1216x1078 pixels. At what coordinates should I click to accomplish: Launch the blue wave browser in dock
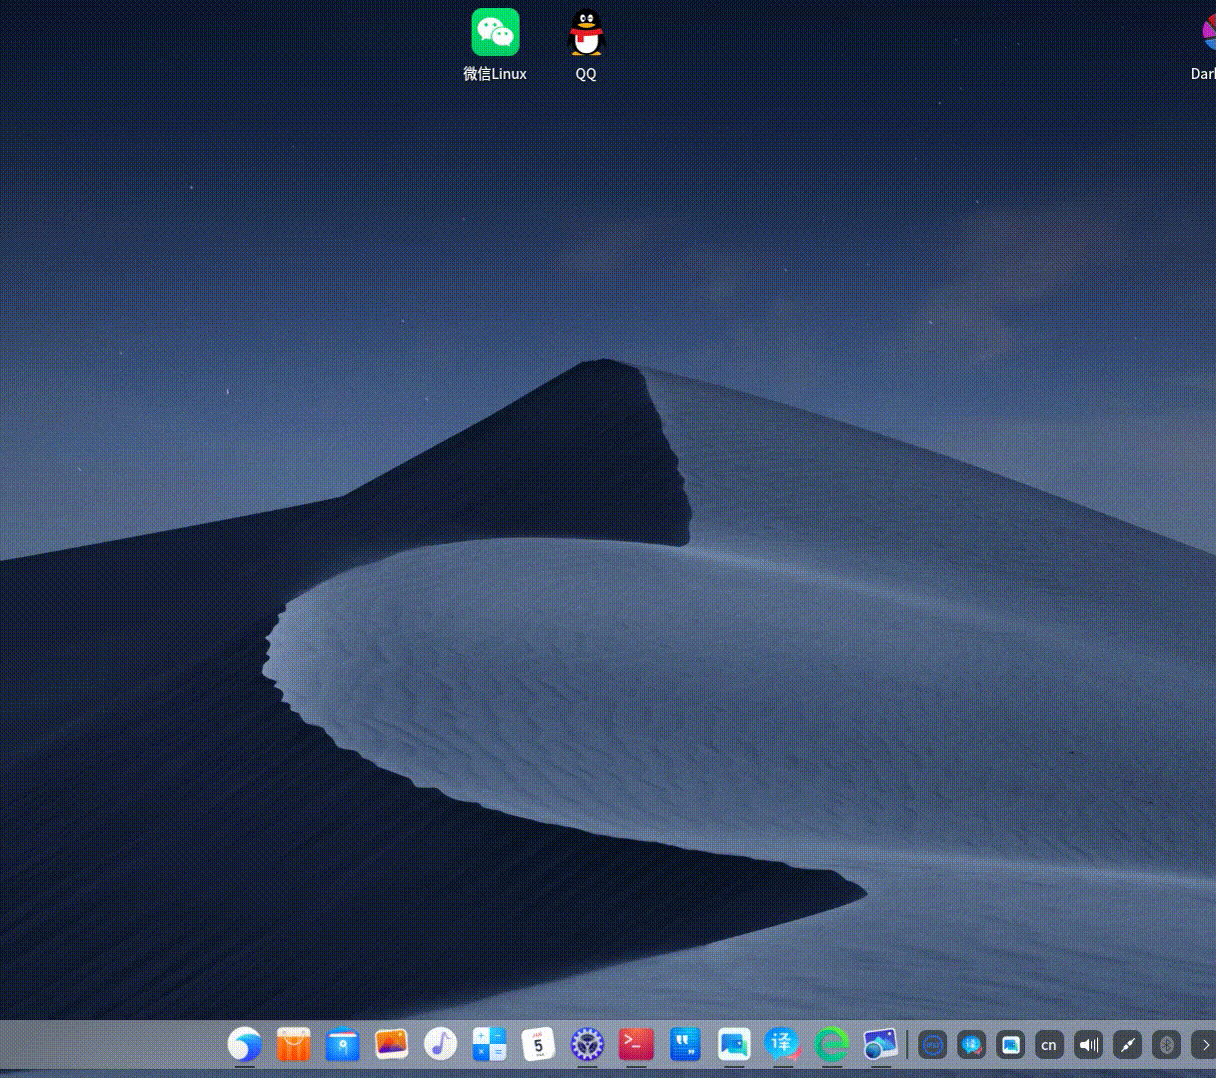tap(244, 1045)
